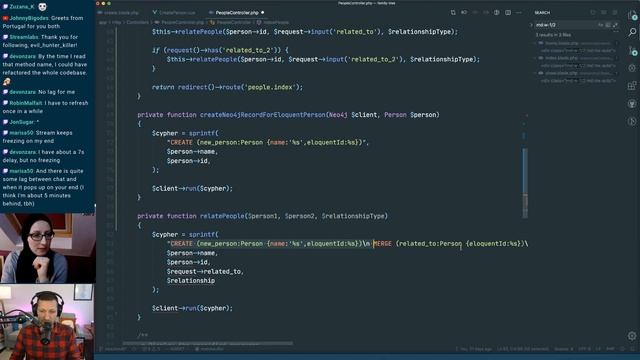
Task: Click the open changes icon in editor toolbar
Action: click(453, 13)
